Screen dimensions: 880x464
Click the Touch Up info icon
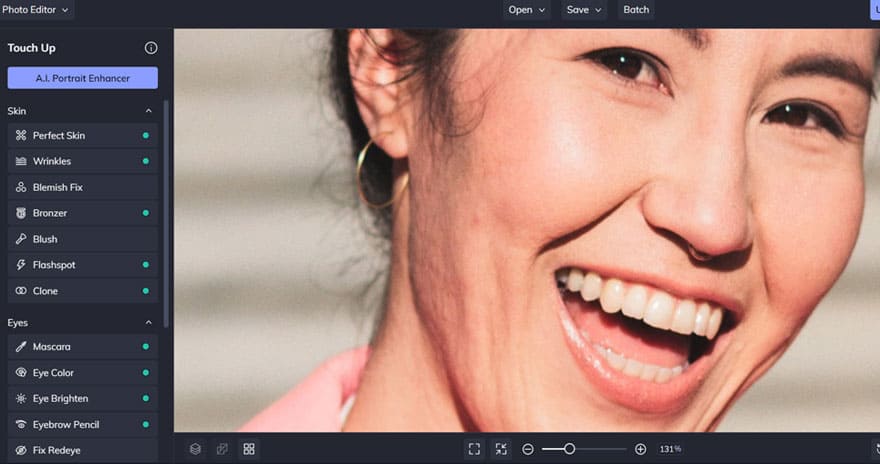(x=151, y=48)
